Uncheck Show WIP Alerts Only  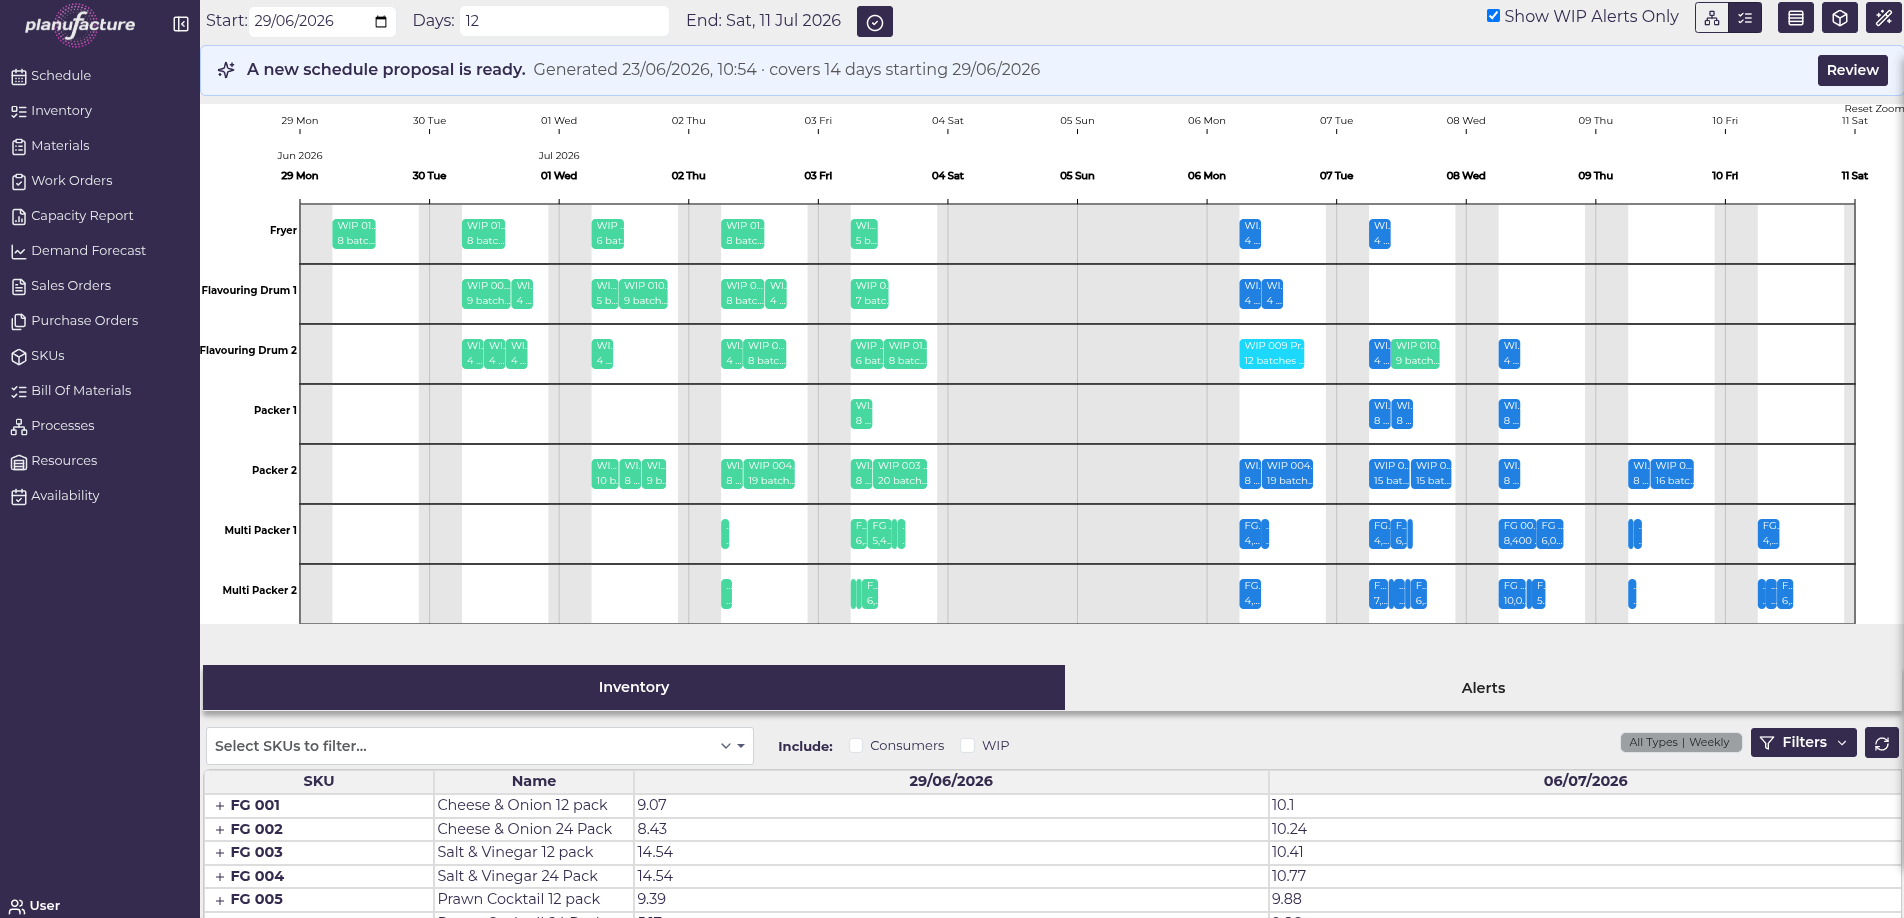click(x=1493, y=16)
